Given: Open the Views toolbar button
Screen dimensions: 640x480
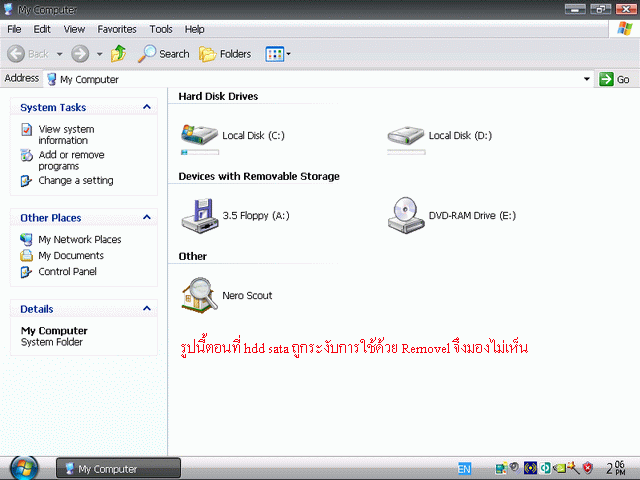Looking at the screenshot, I should 274,54.
